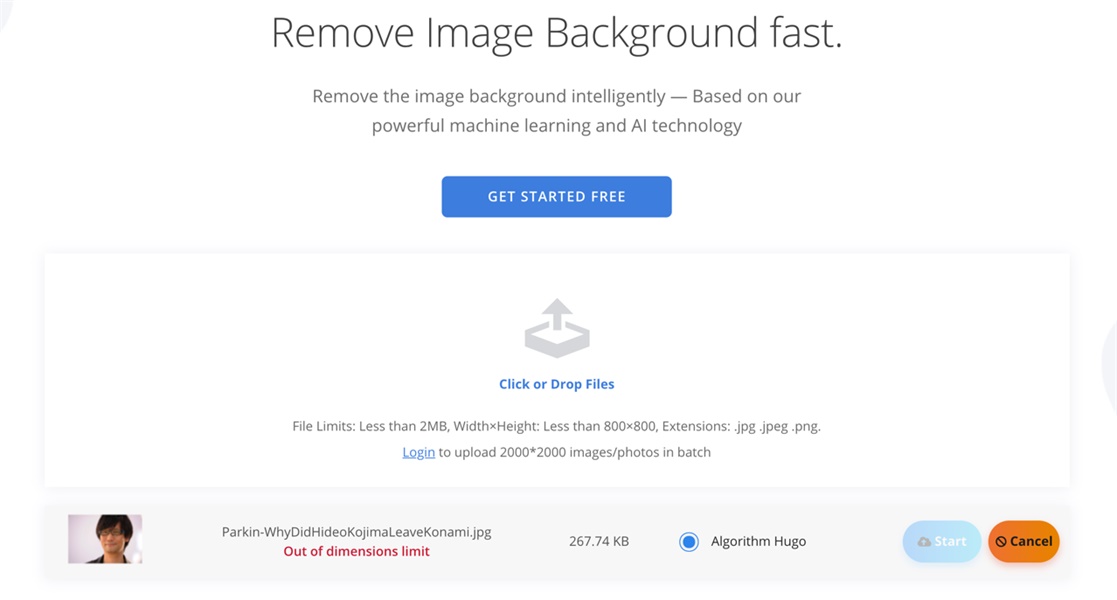Viewport: 1117px width, 600px height.
Task: Click the Click or Drop Files link
Action: pos(556,384)
